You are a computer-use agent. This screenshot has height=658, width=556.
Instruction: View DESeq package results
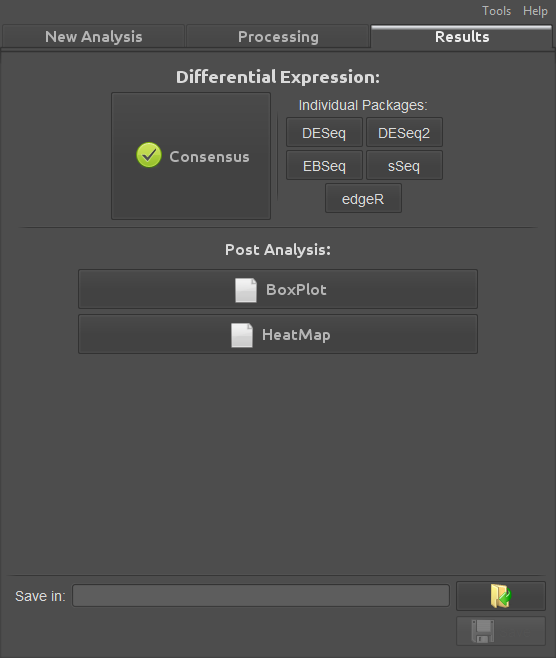(x=324, y=133)
